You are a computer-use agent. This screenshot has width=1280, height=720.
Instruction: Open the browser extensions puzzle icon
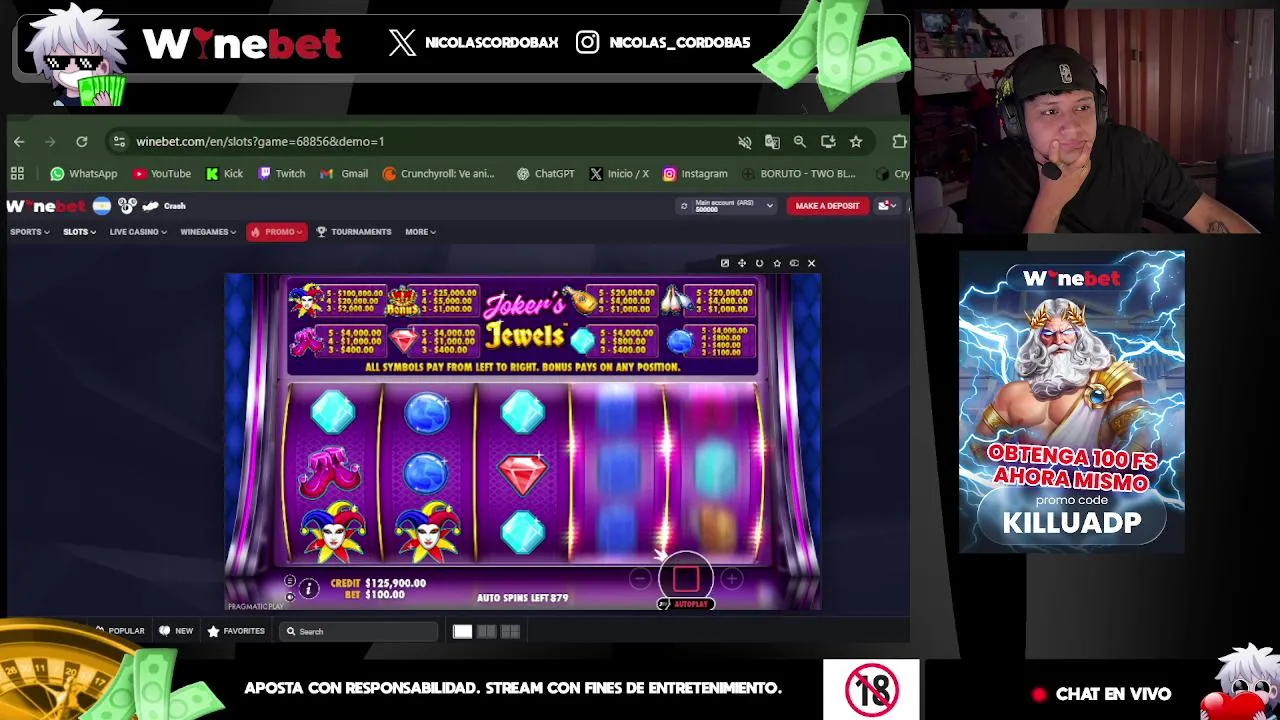click(x=899, y=142)
